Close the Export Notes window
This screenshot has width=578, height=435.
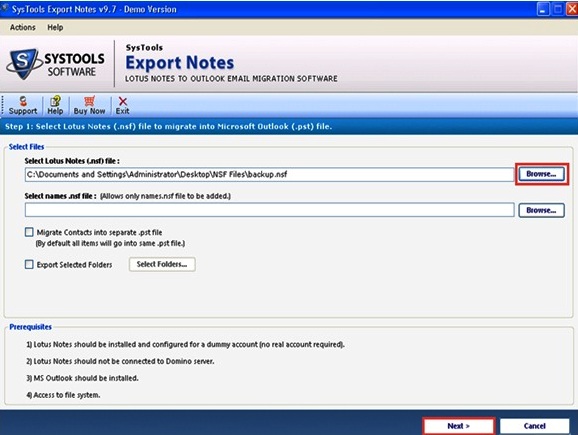coord(572,9)
